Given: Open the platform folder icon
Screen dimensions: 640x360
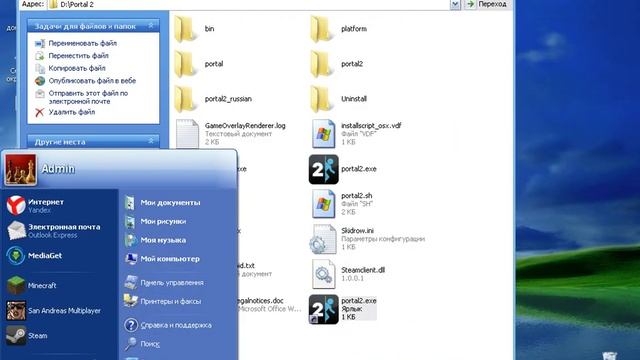Looking at the screenshot, I should [322, 29].
